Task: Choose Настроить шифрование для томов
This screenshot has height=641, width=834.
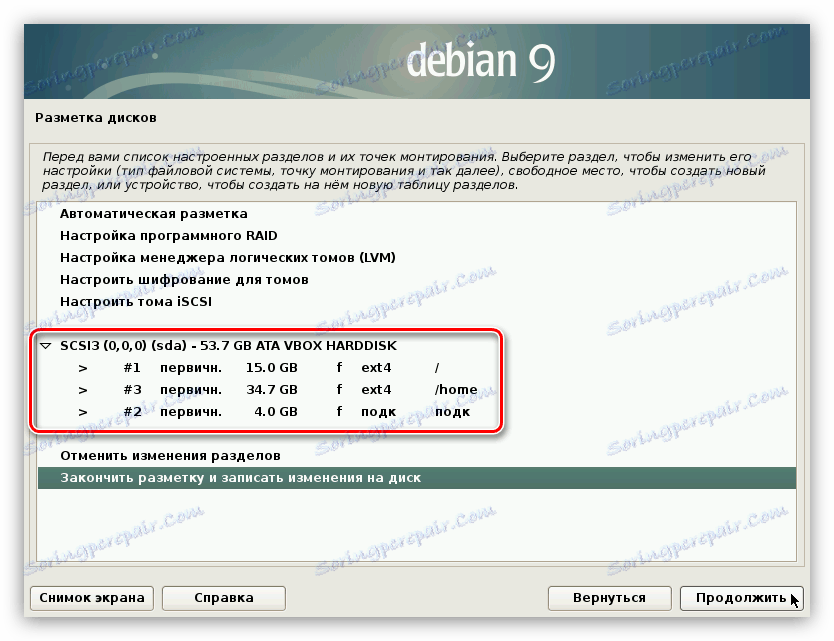Action: 184,280
